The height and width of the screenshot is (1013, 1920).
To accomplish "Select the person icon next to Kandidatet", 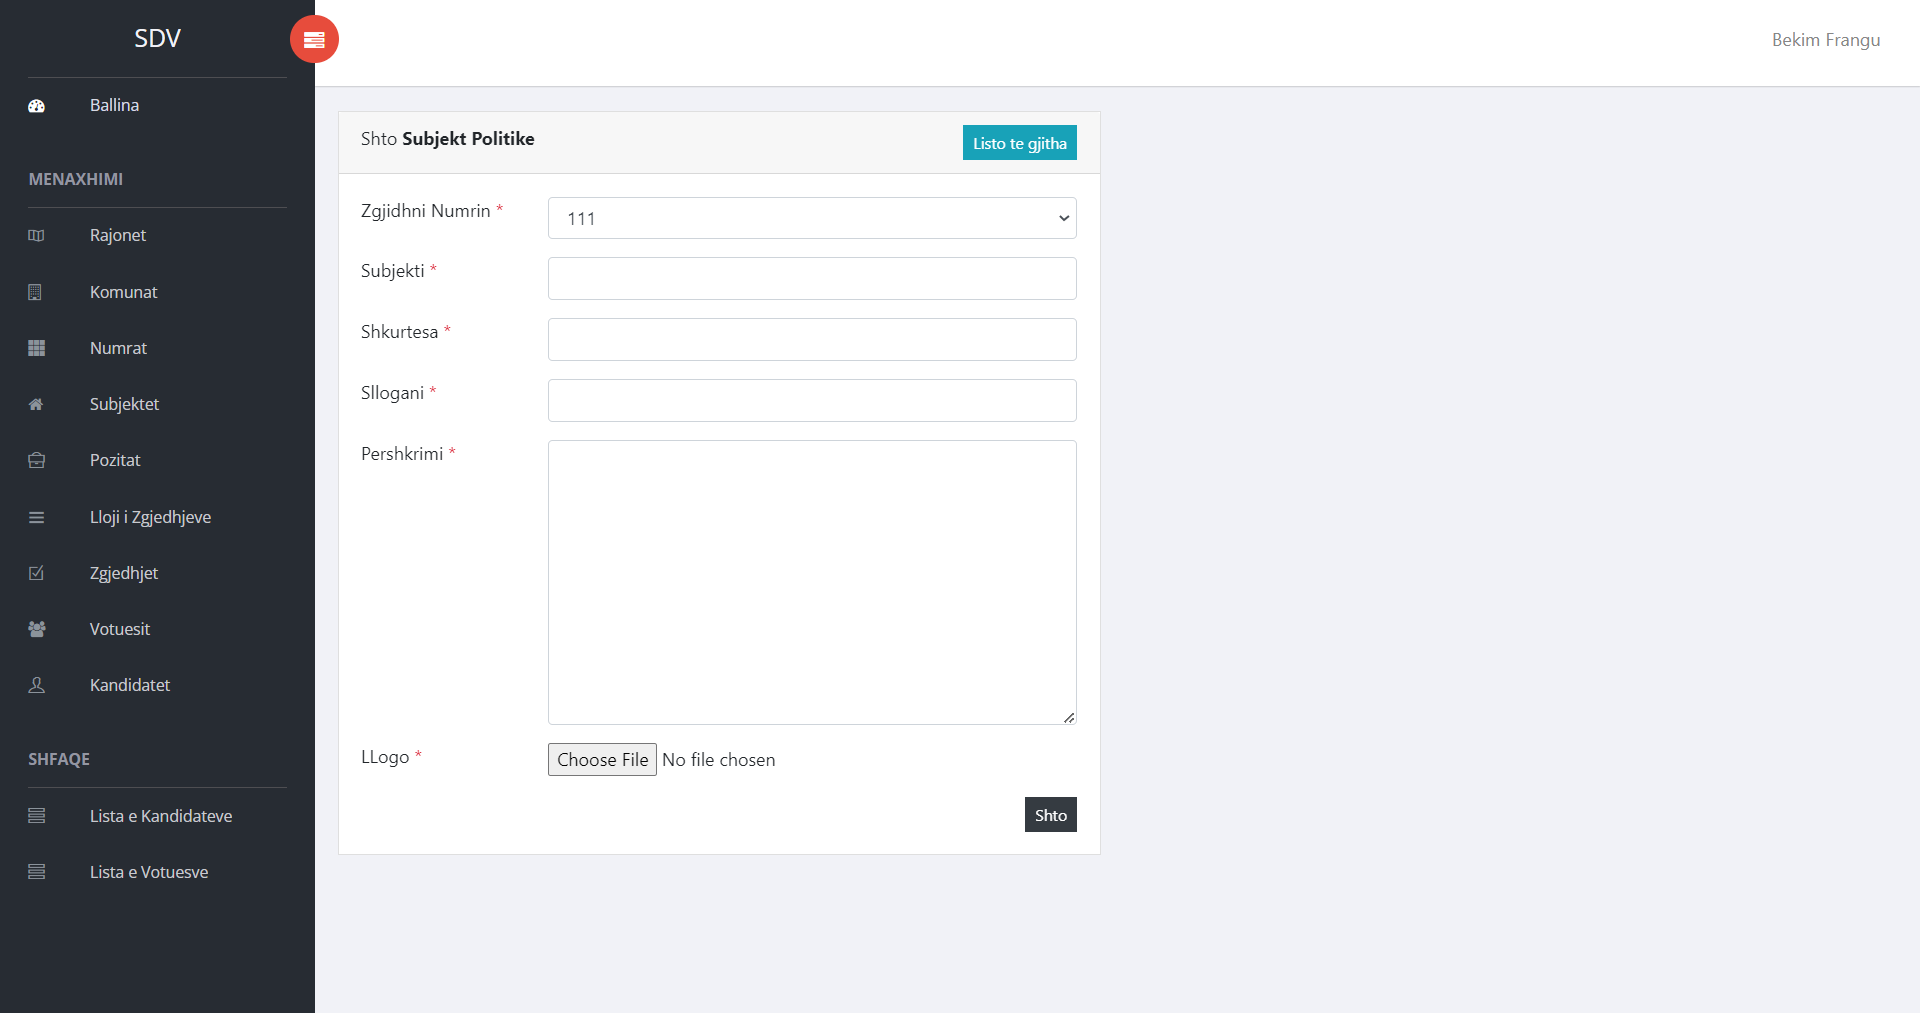I will click(x=36, y=685).
